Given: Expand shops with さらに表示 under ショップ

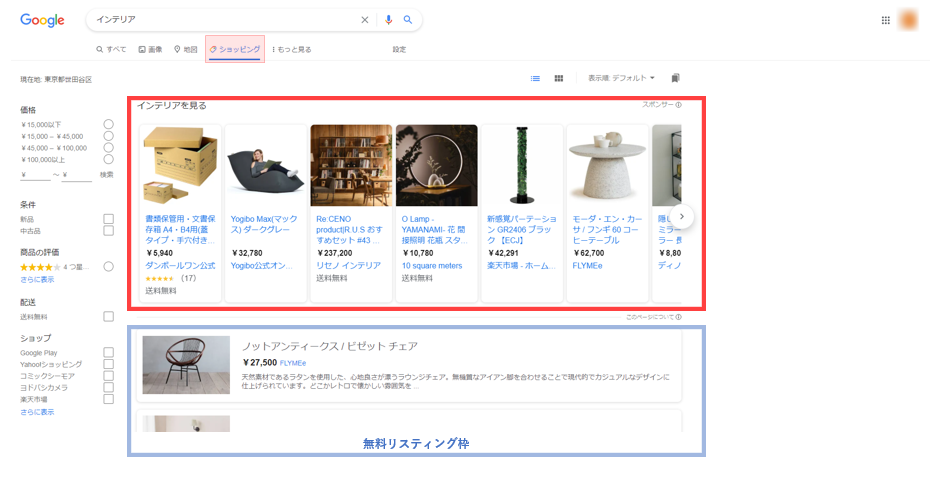Looking at the screenshot, I should (37, 412).
